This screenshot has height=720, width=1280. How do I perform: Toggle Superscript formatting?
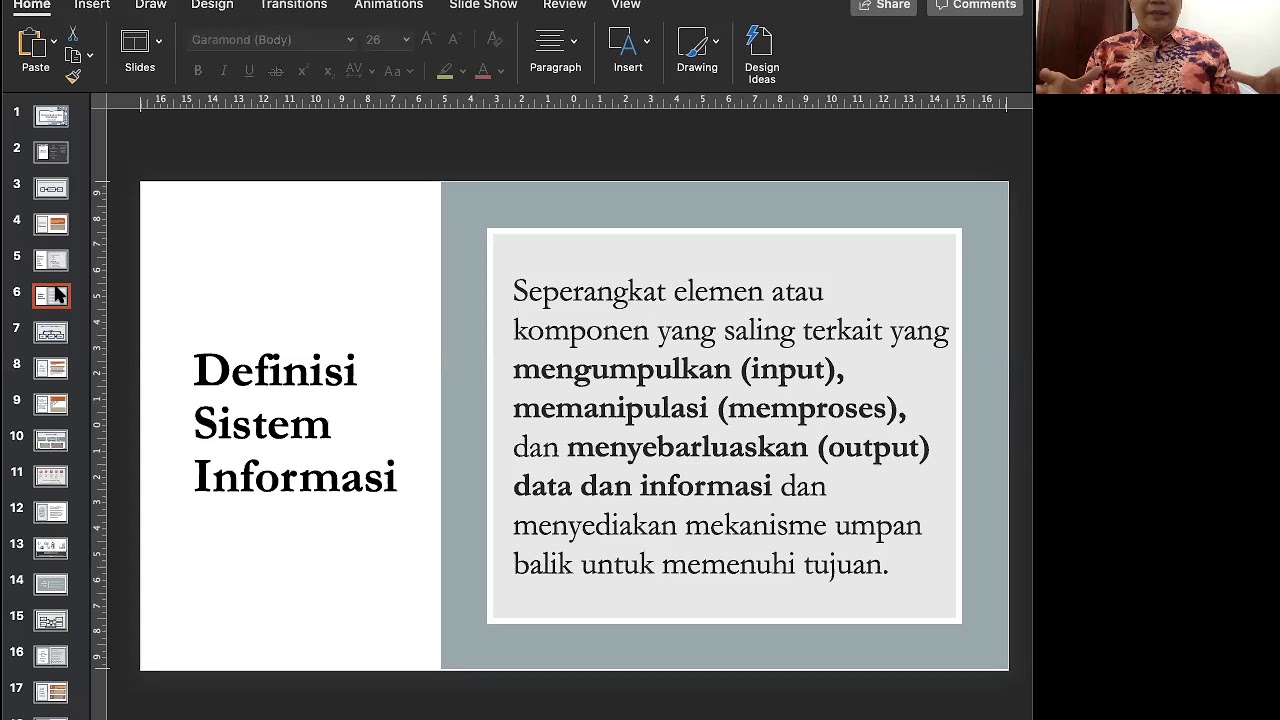tap(302, 71)
